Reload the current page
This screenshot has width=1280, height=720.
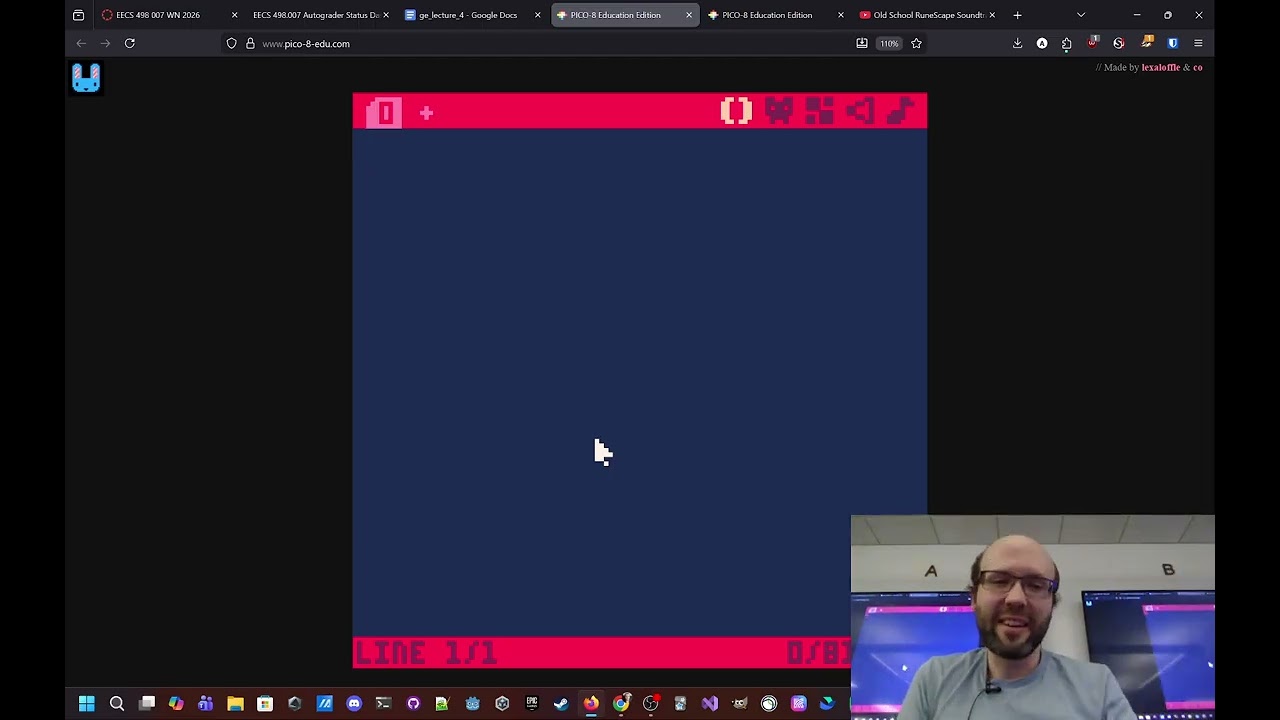(x=129, y=43)
